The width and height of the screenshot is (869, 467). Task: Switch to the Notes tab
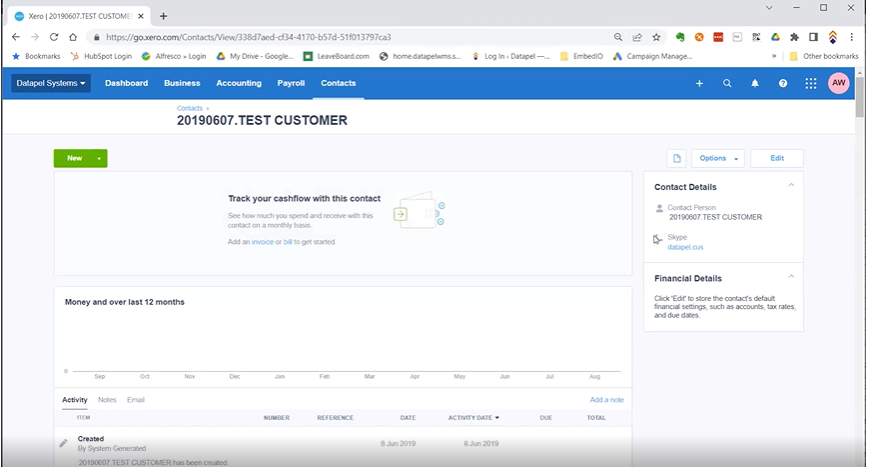pos(107,399)
